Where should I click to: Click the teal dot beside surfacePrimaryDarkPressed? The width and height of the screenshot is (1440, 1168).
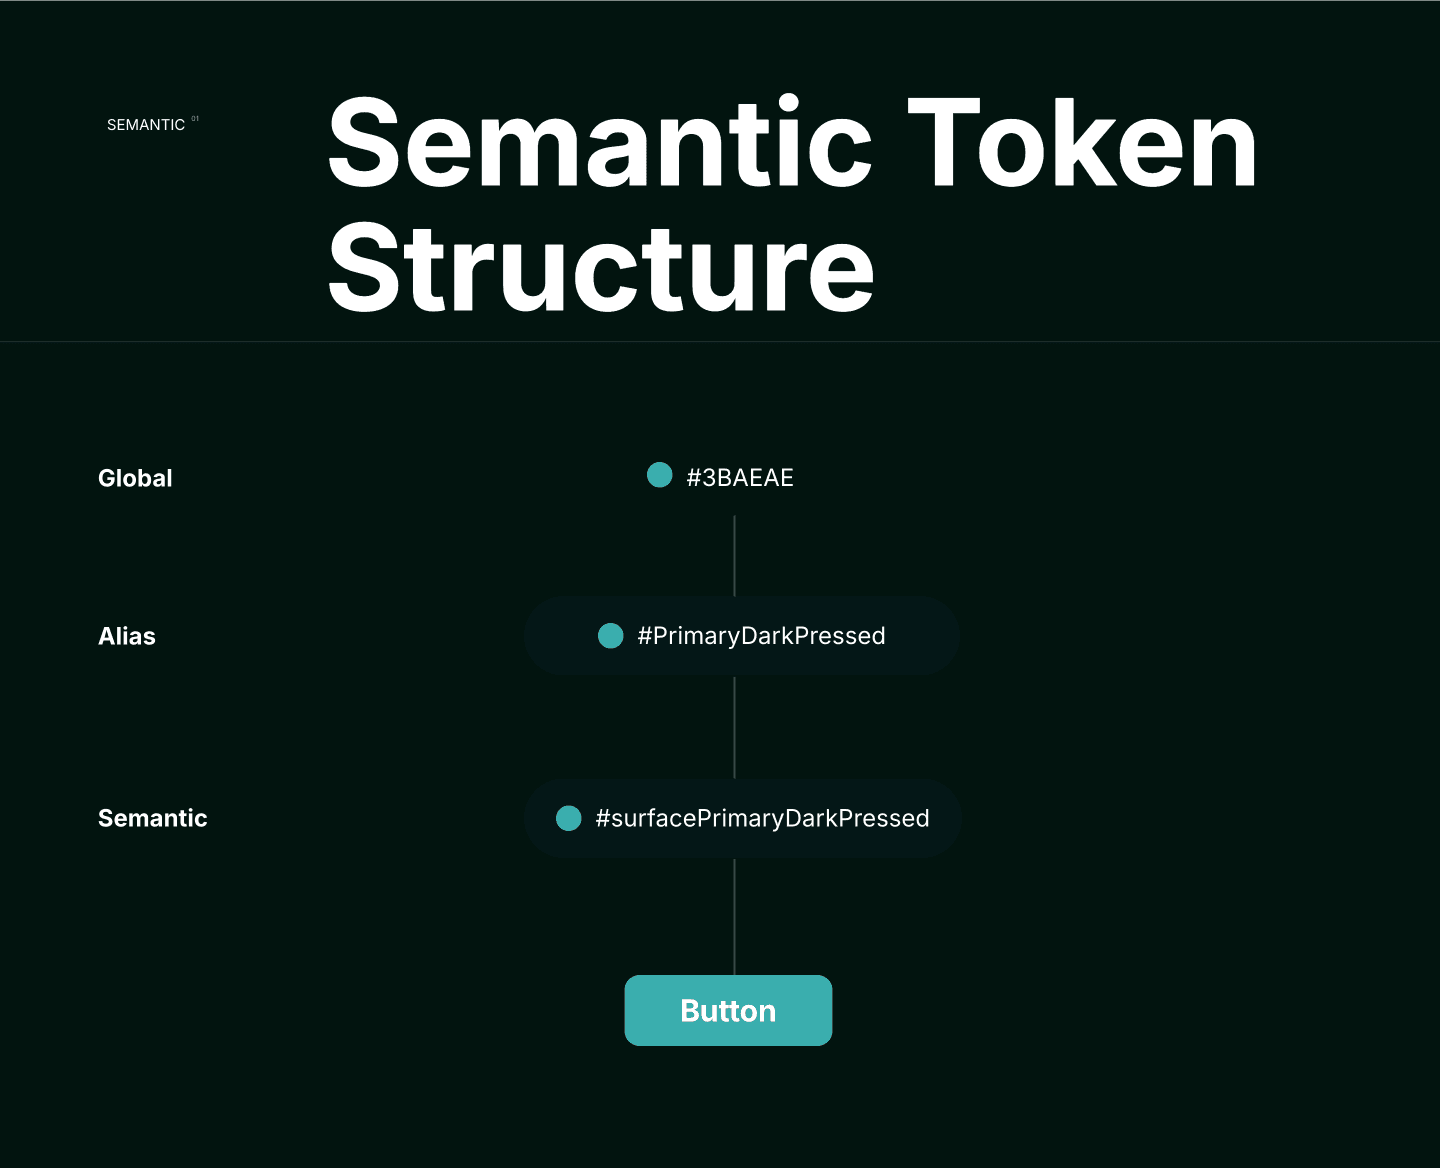569,818
